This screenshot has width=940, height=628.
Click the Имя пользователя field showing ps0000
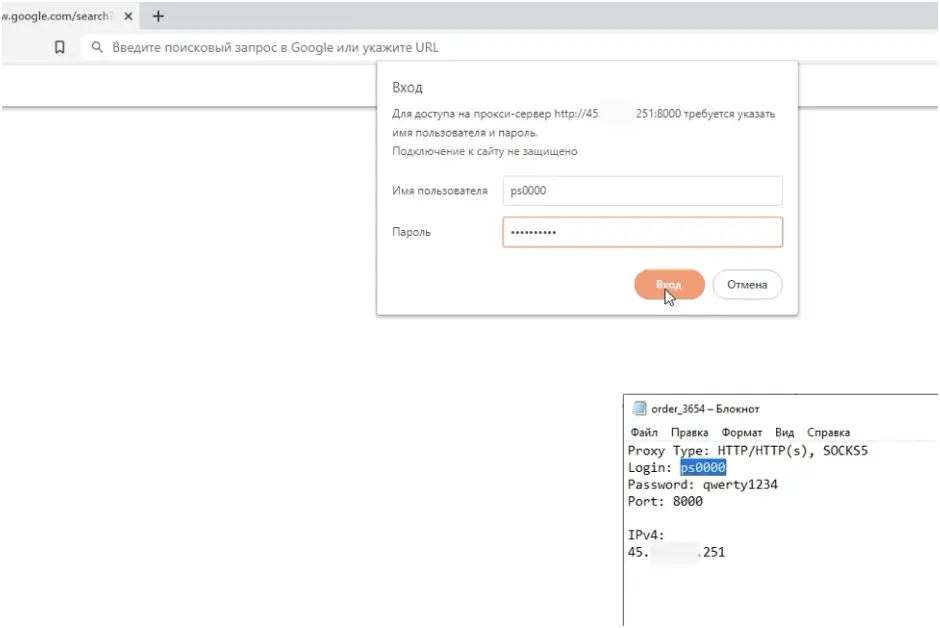pyautogui.click(x=642, y=190)
